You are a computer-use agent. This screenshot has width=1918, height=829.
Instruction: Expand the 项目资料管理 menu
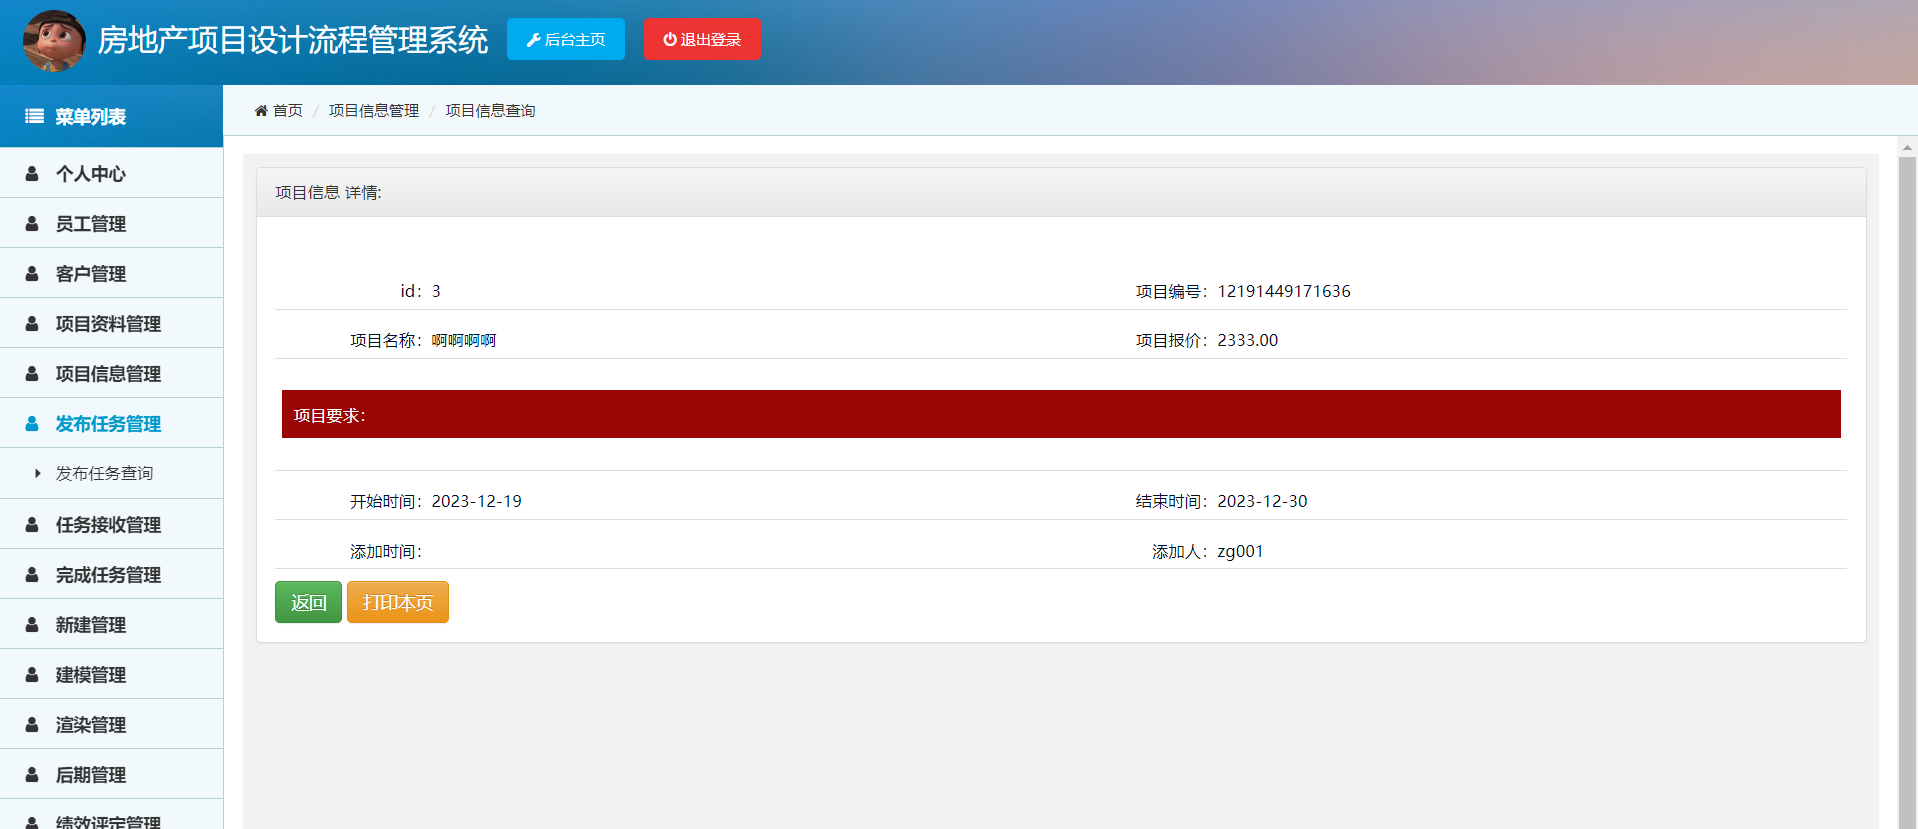[111, 323]
